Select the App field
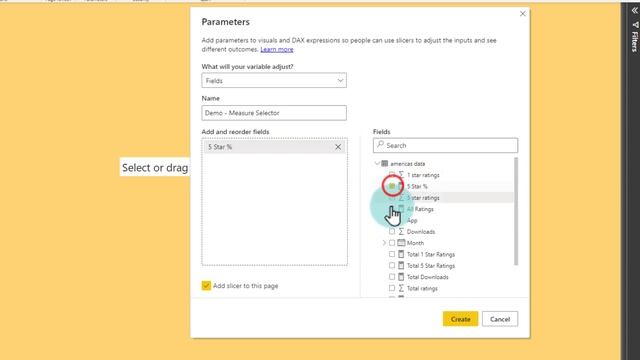The width and height of the screenshot is (640, 360). 412,220
